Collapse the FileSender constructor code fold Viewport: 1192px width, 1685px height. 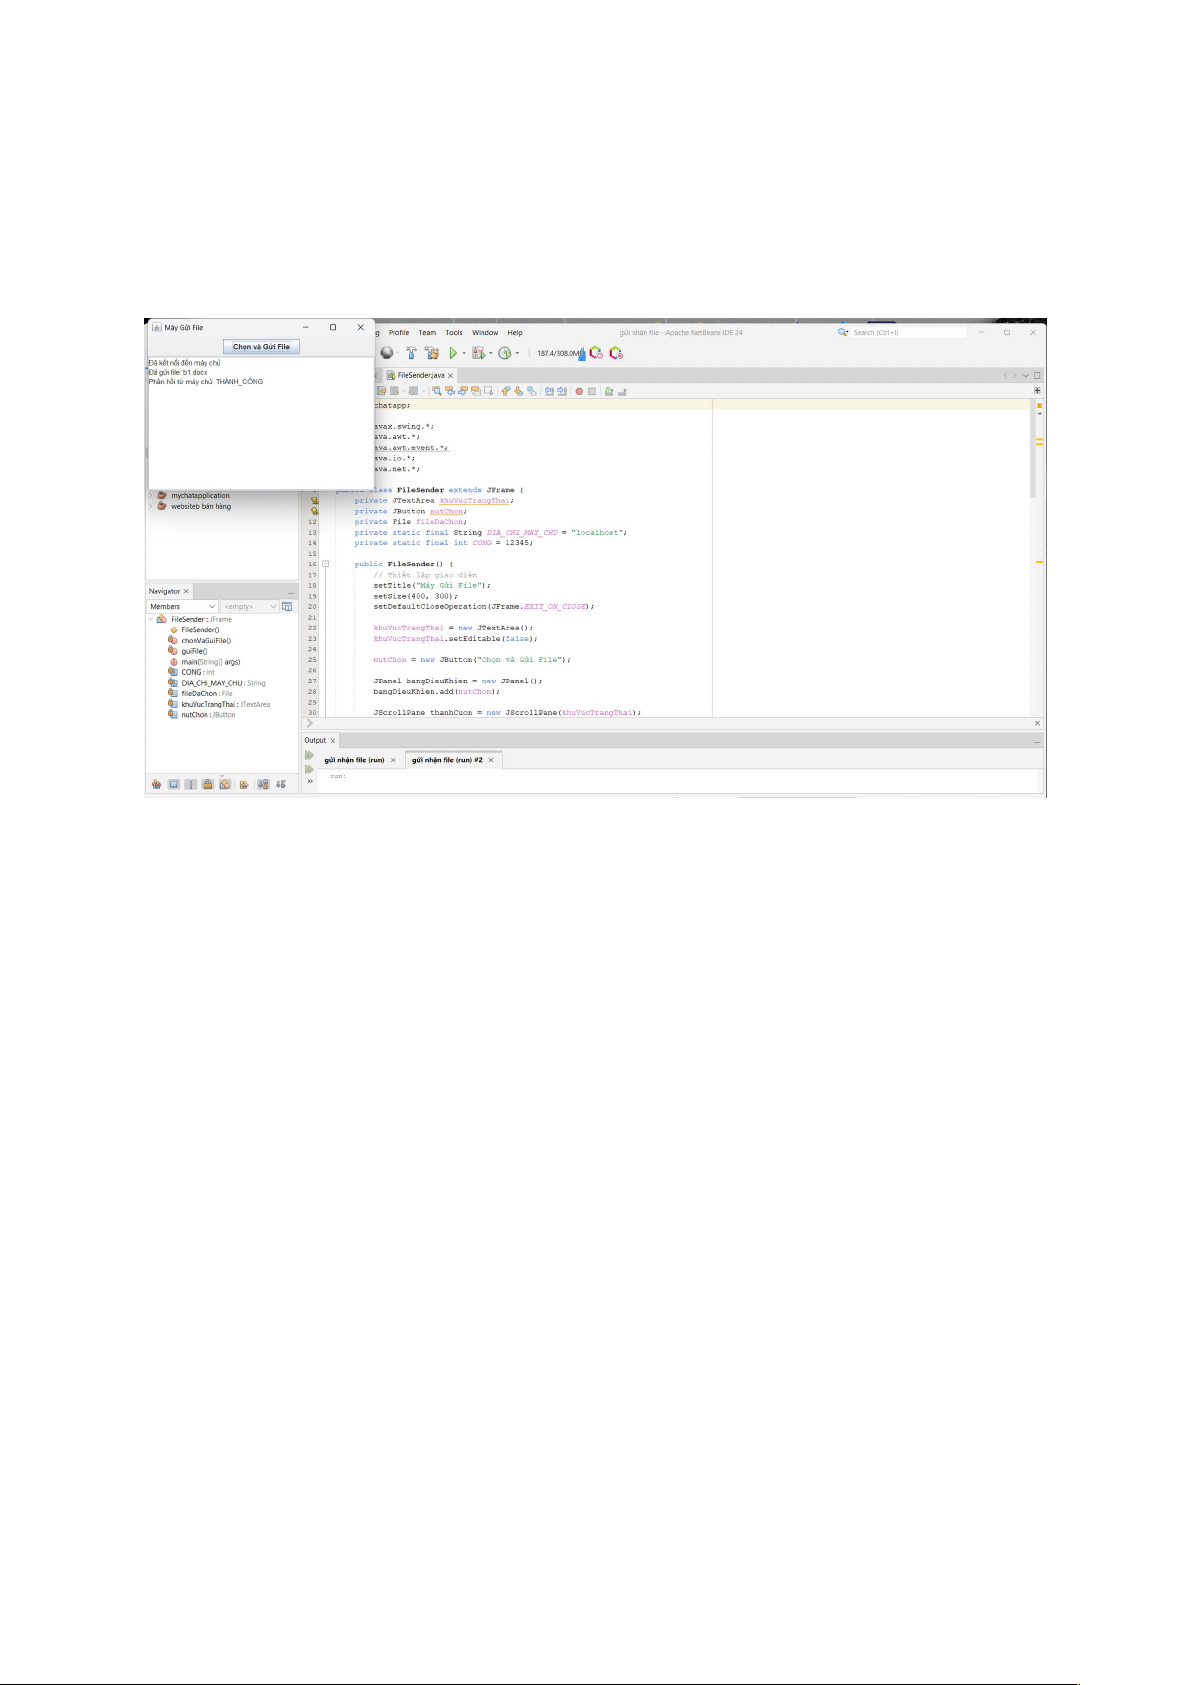325,564
